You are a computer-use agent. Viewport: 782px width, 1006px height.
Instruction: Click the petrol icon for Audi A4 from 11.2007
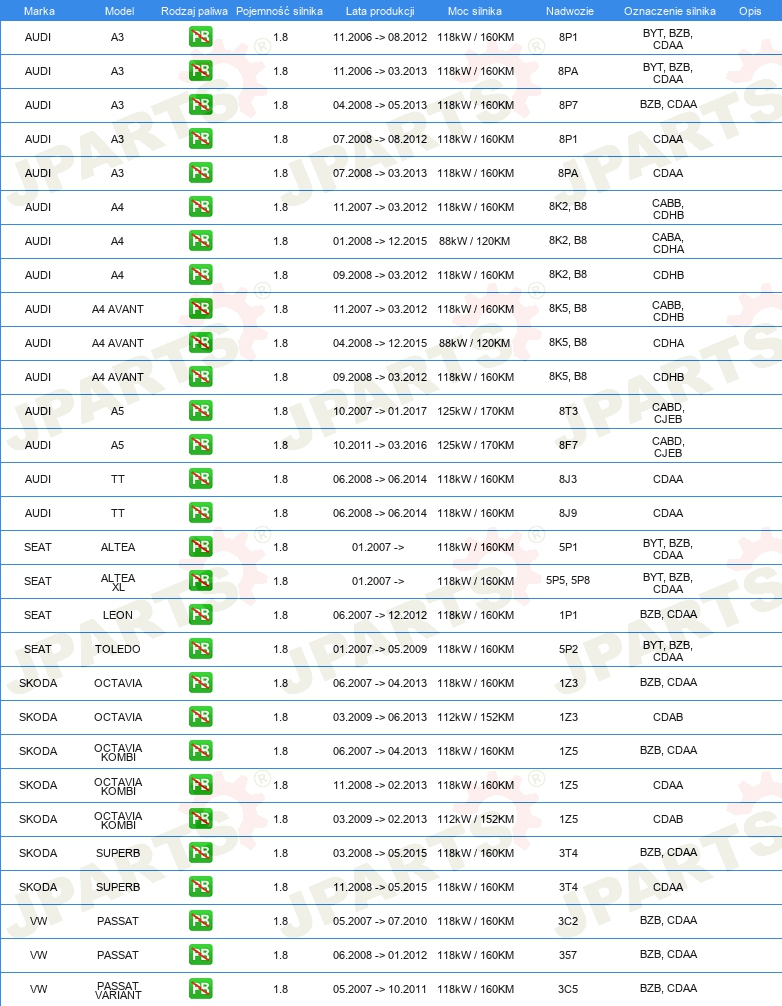pyautogui.click(x=201, y=207)
